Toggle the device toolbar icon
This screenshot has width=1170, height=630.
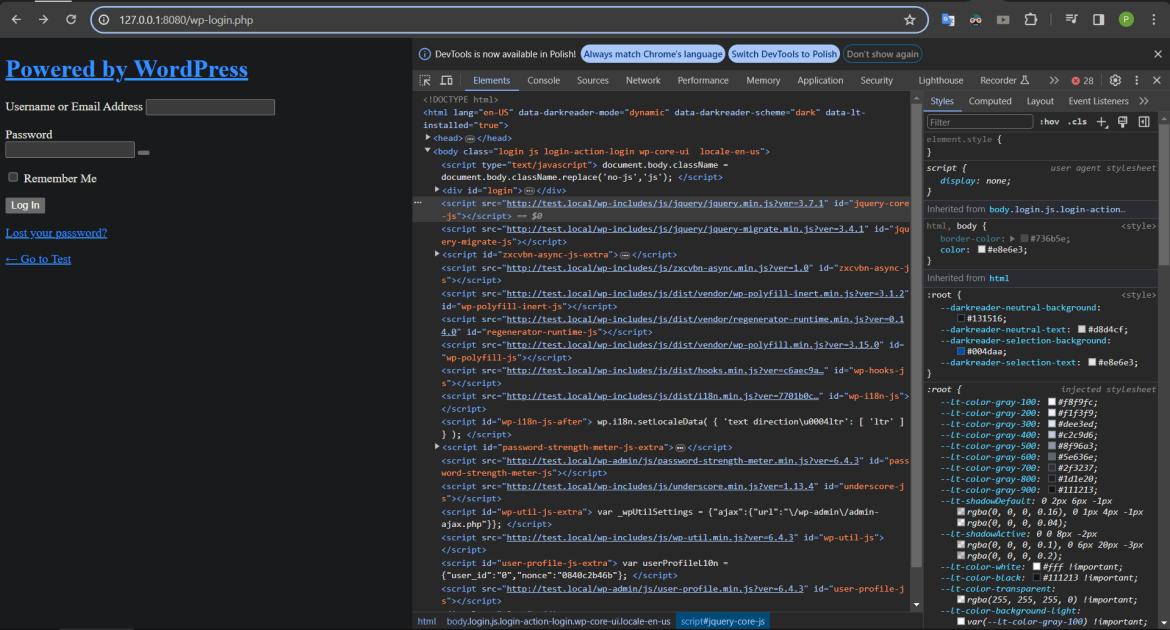pyautogui.click(x=446, y=80)
